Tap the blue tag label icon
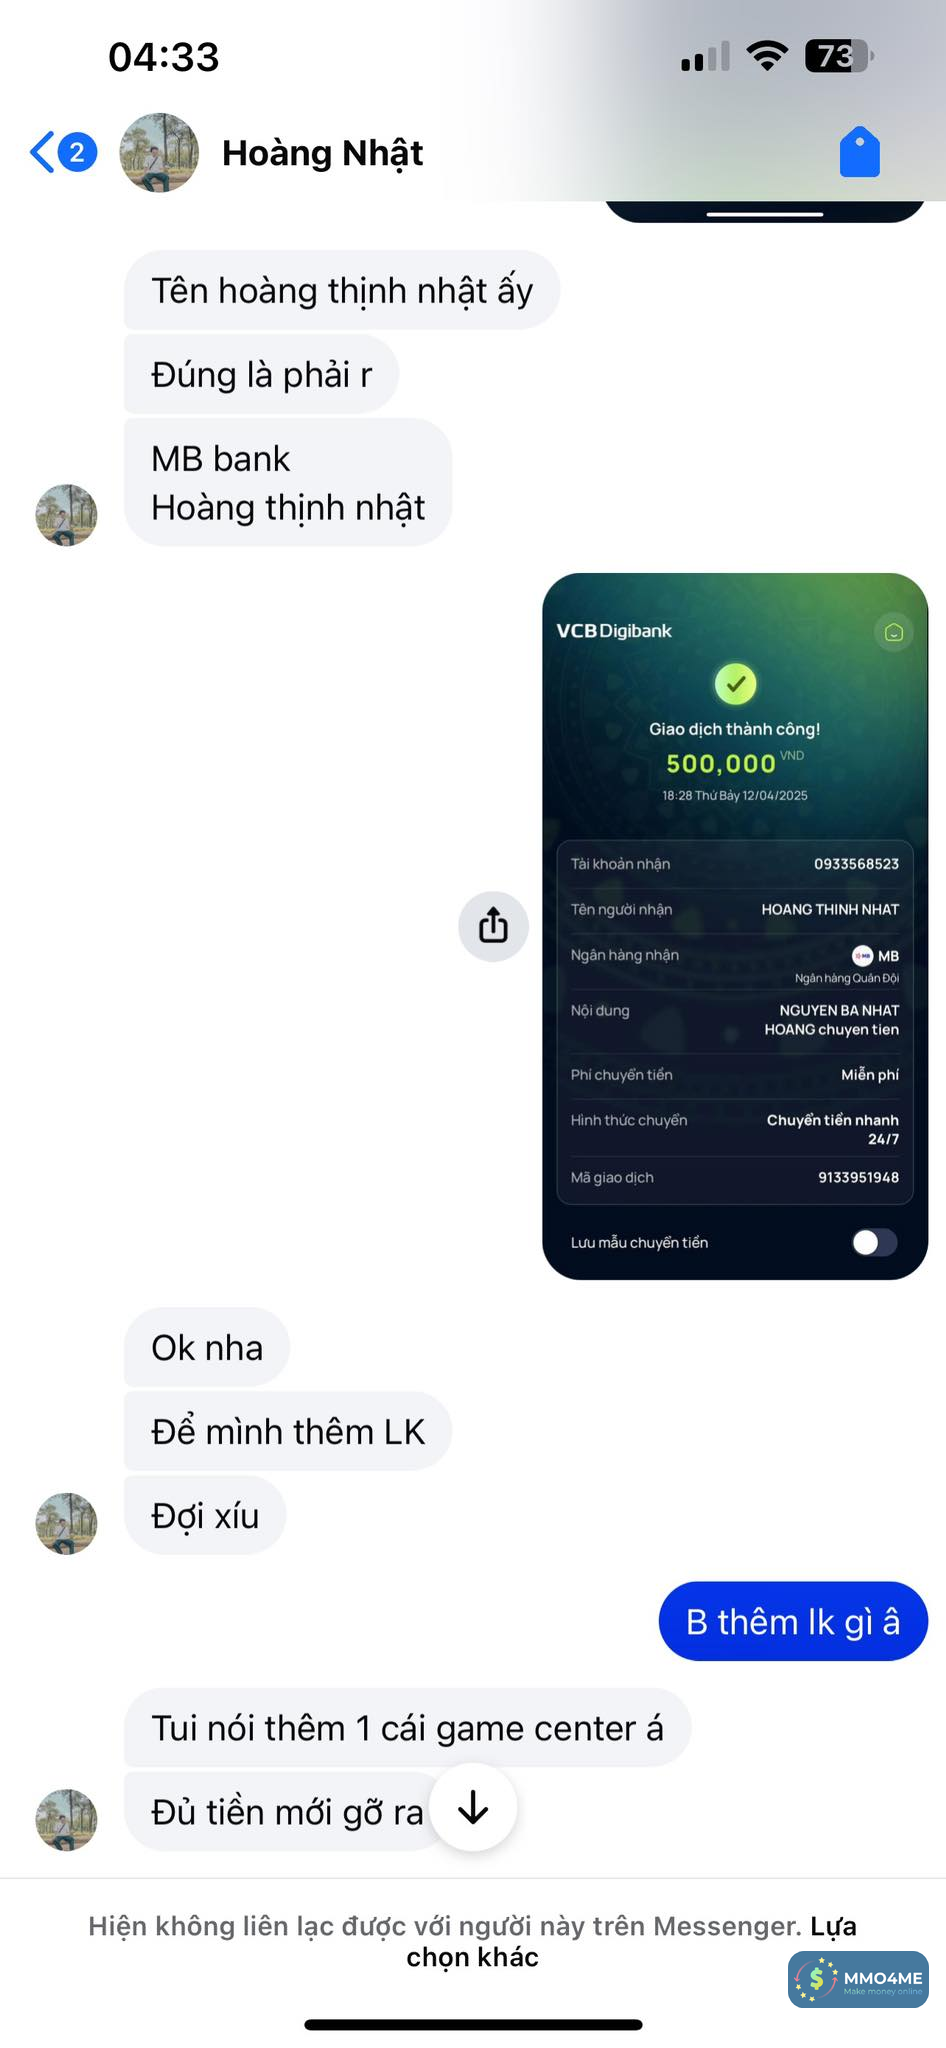 (x=859, y=152)
